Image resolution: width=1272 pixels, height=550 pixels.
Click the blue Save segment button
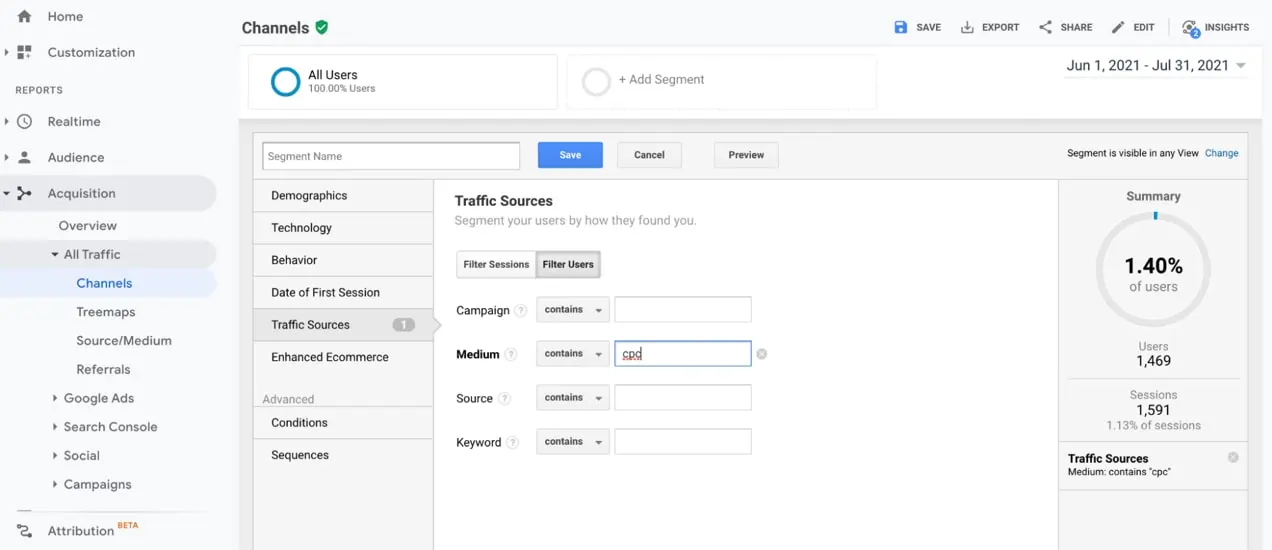tap(570, 155)
